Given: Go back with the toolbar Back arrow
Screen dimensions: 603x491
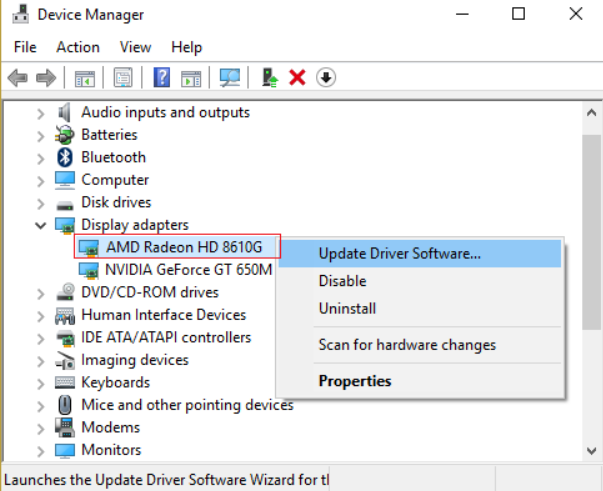Looking at the screenshot, I should 18,78.
